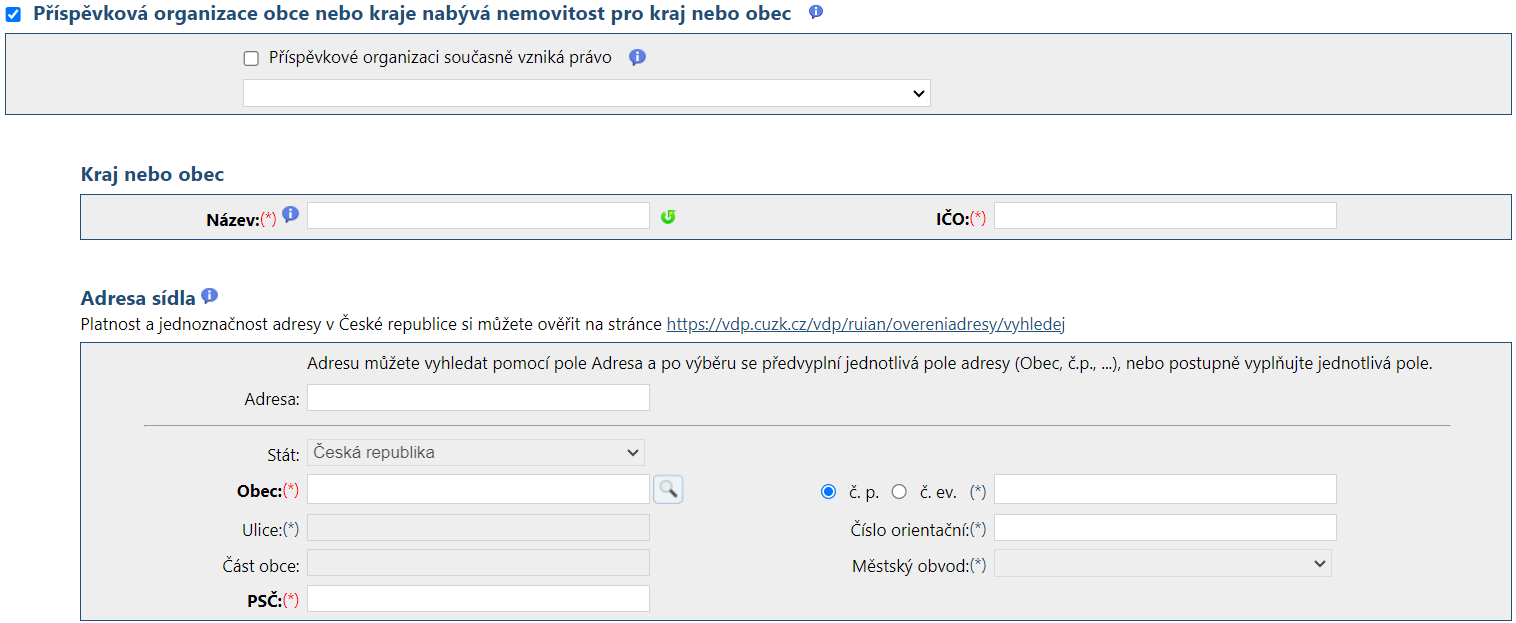Image resolution: width=1516 pixels, height=623 pixels.
Task: Enable 'Příspěvkové organizaci současně vzniká právo' checkbox
Action: (251, 59)
